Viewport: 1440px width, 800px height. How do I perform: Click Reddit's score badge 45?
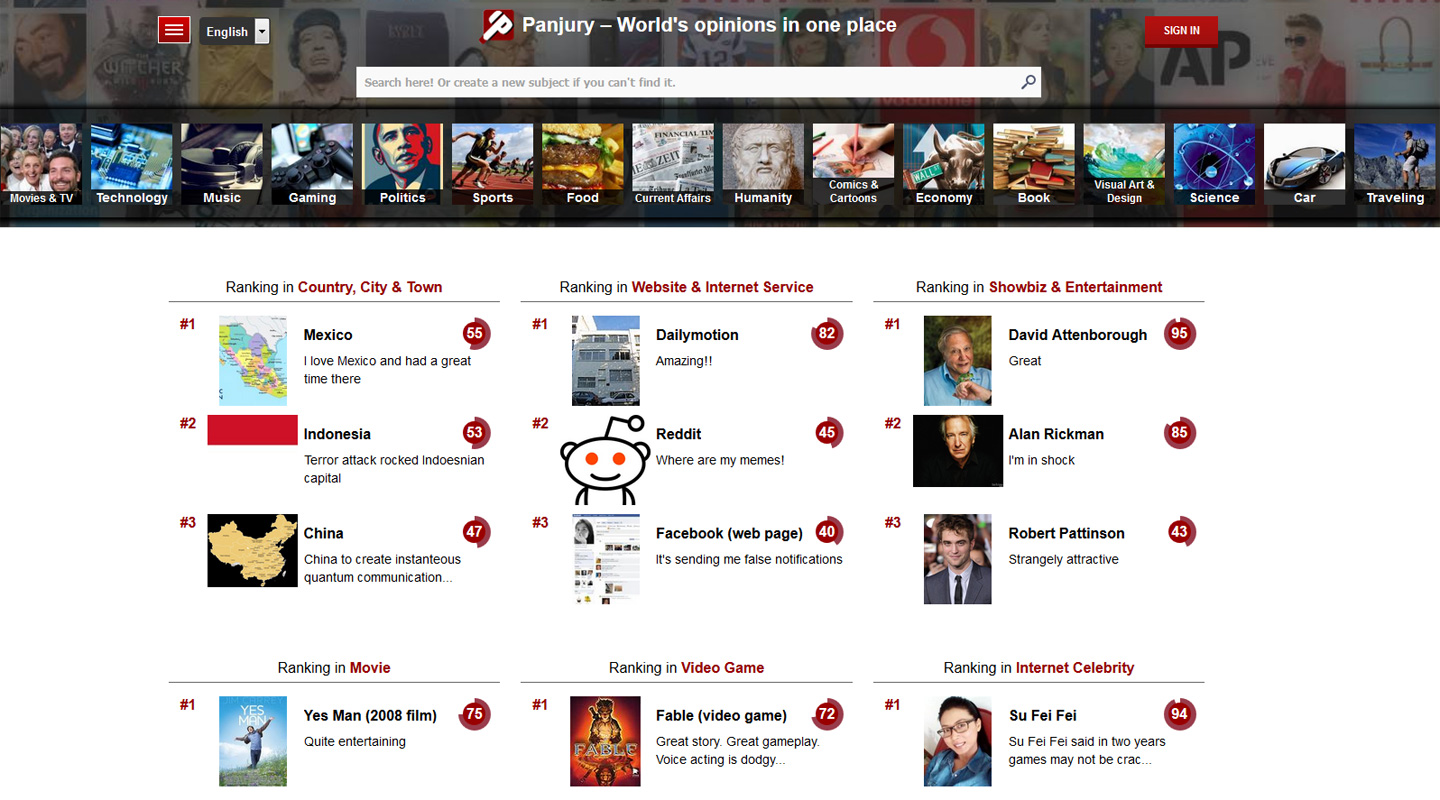827,433
